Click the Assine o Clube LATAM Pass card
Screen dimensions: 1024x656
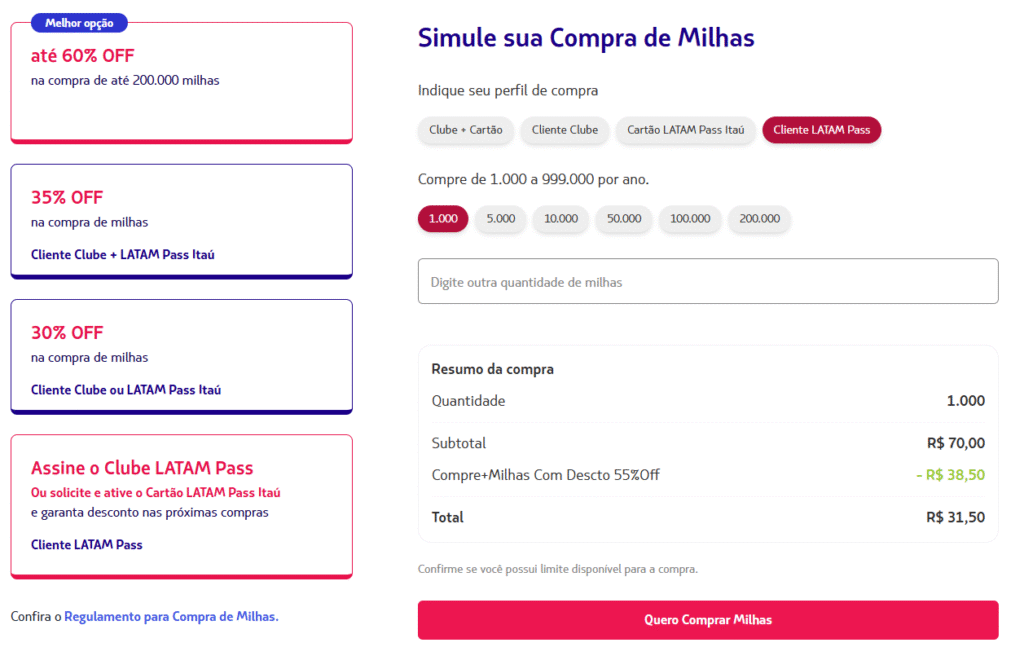(181, 505)
